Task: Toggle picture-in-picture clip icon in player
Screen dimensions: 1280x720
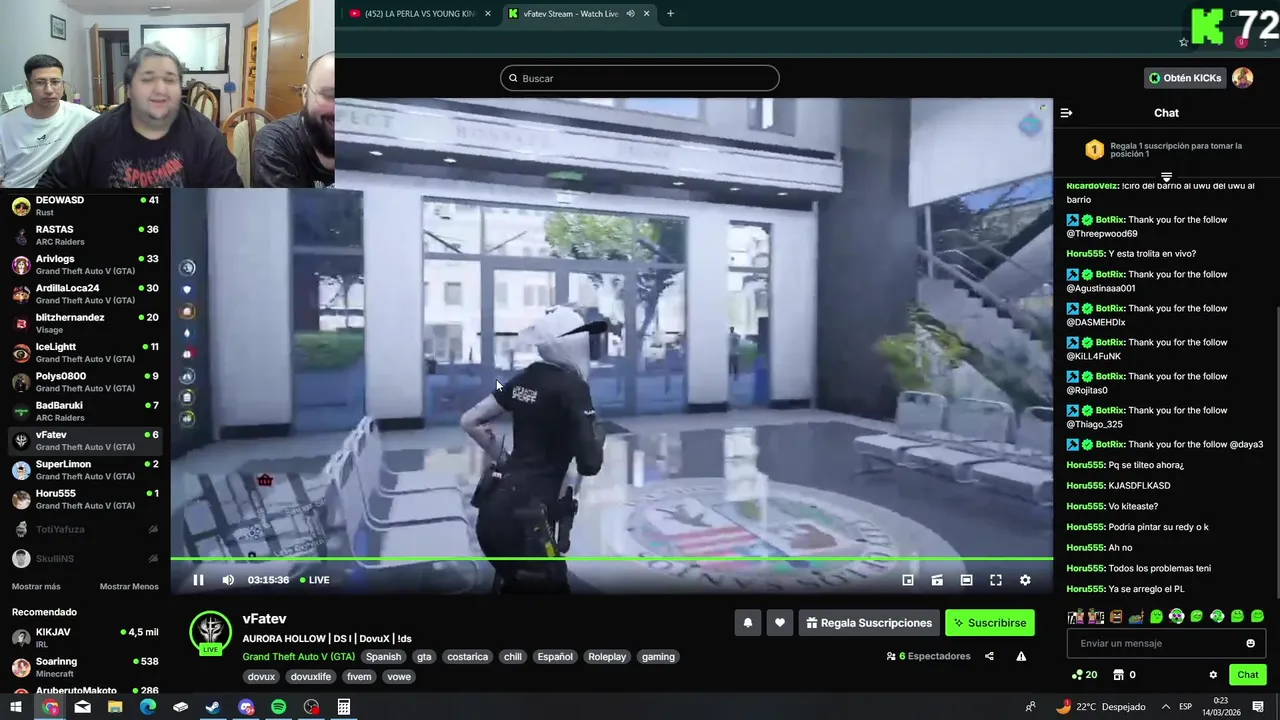Action: [x=937, y=580]
